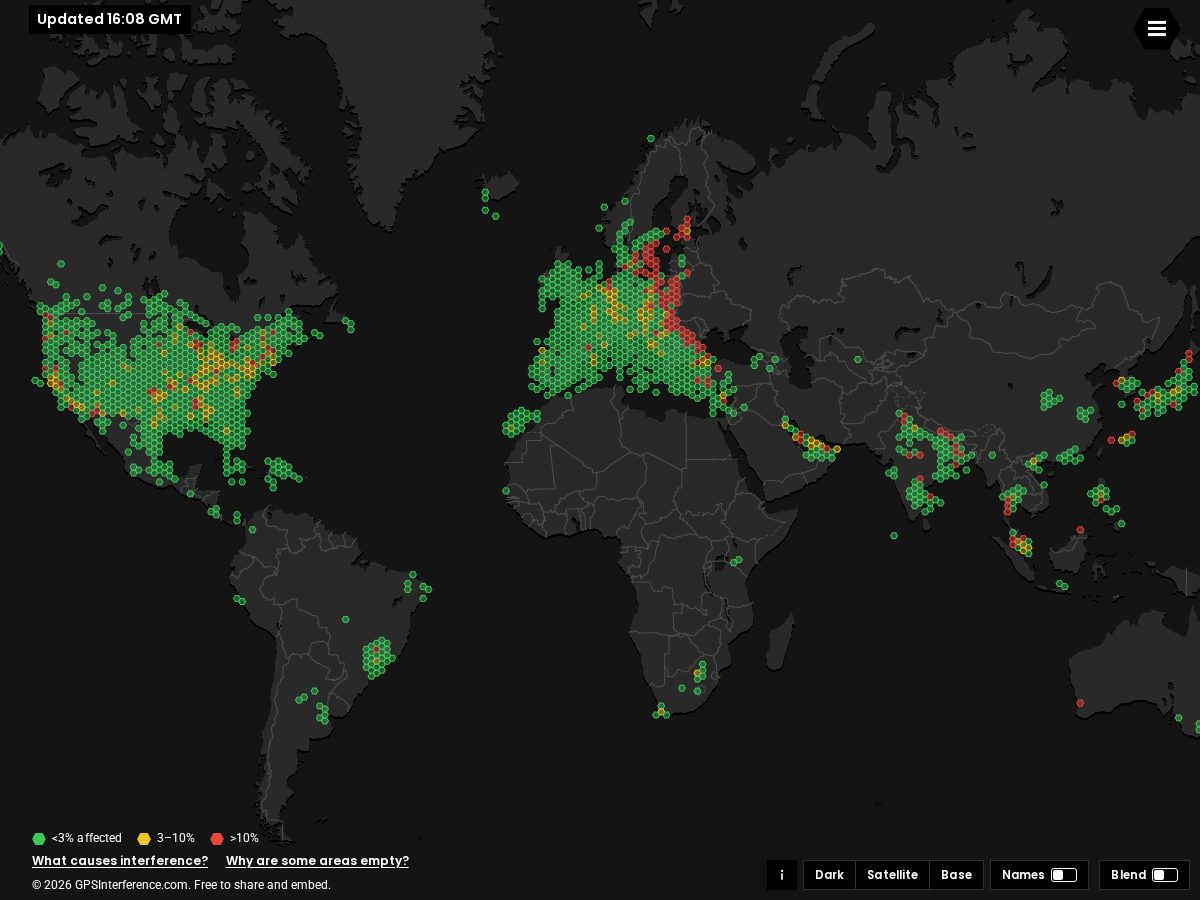Click the '>10%' legend text
The height and width of the screenshot is (900, 1200).
(244, 839)
